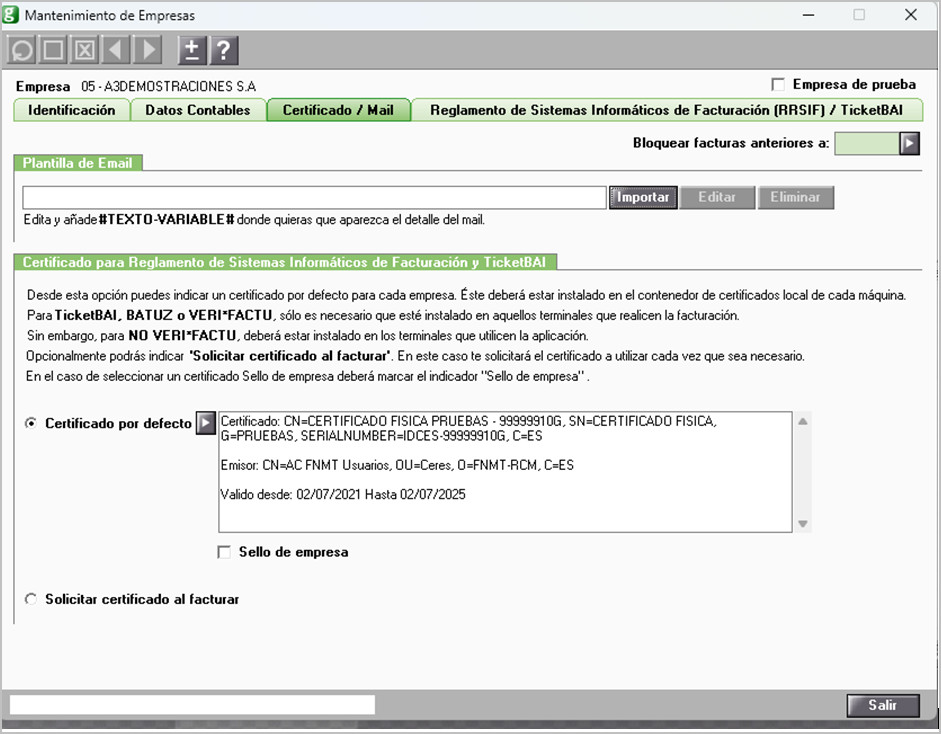Go to previous record with left arrow
The image size is (941, 734).
click(116, 50)
